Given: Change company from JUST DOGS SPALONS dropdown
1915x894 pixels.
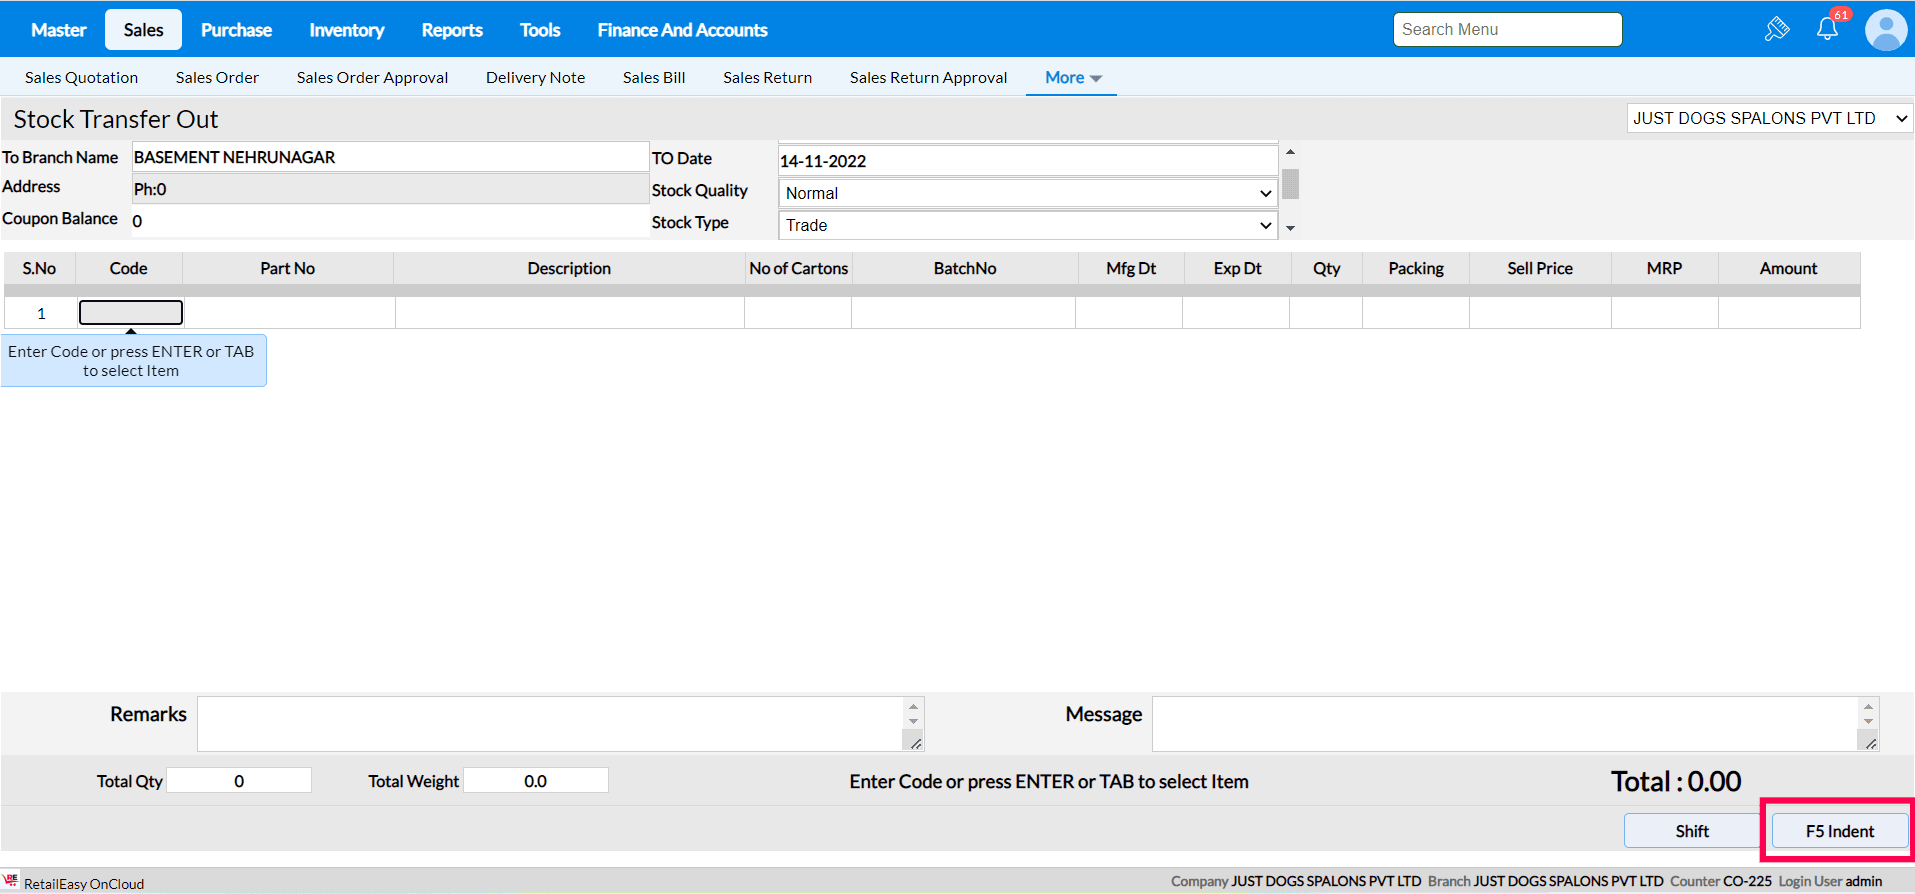Looking at the screenshot, I should (x=1768, y=118).
